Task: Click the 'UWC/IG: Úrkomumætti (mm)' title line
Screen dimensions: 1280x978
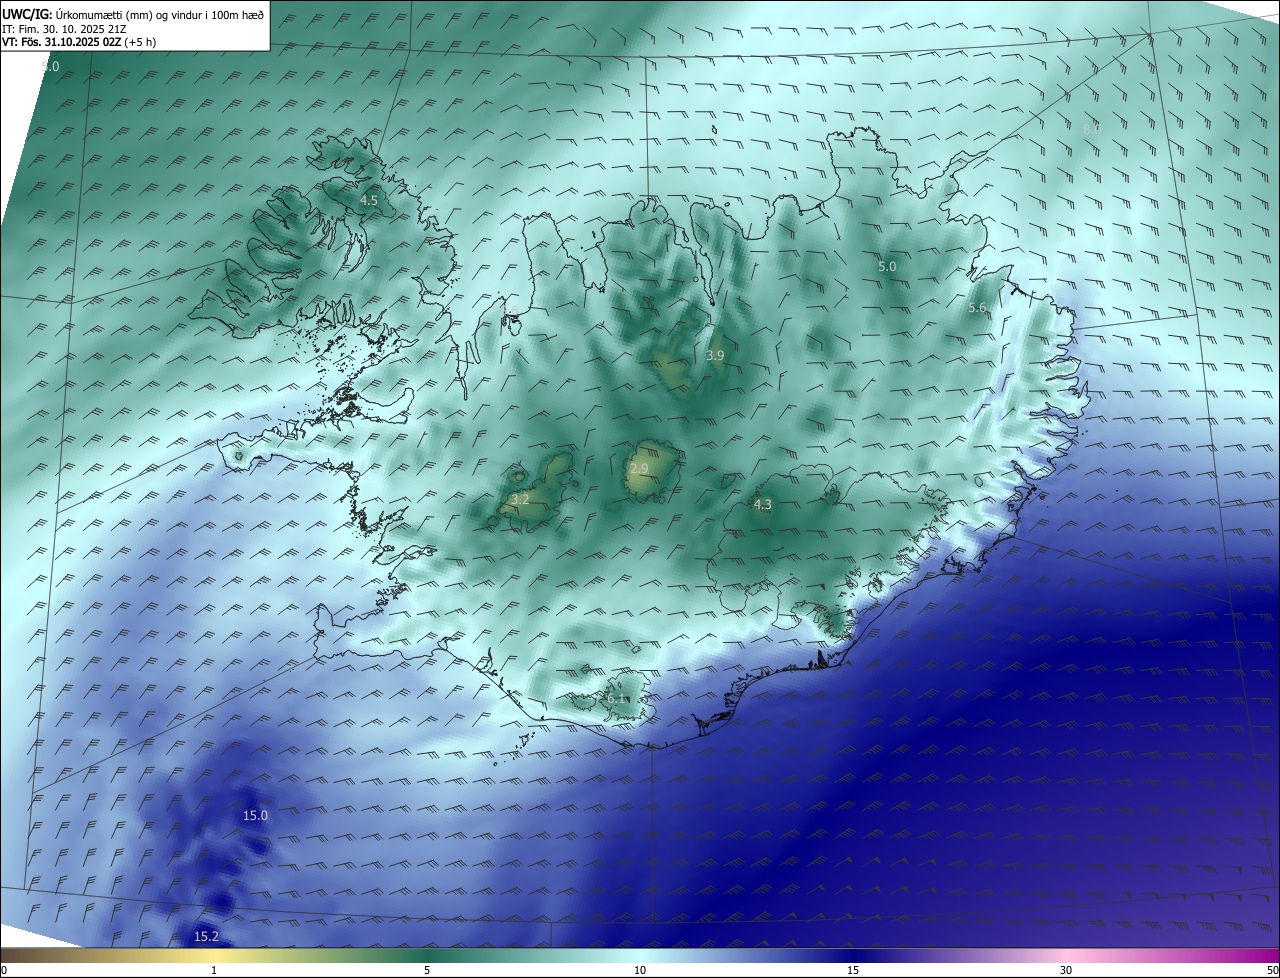Action: [x=133, y=14]
